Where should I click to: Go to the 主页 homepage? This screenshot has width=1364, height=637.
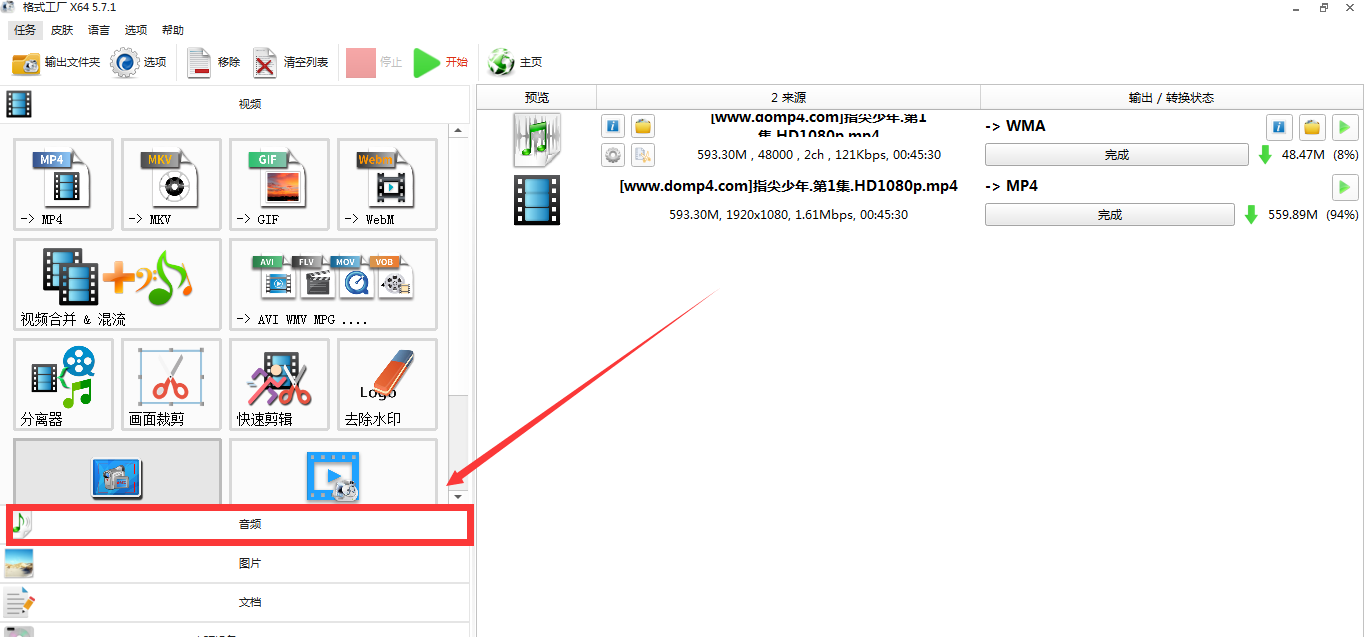pos(515,62)
